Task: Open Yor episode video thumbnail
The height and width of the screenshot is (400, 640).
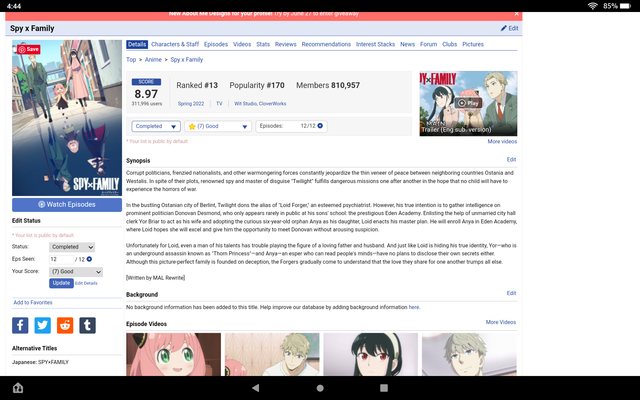Action: coord(371,354)
